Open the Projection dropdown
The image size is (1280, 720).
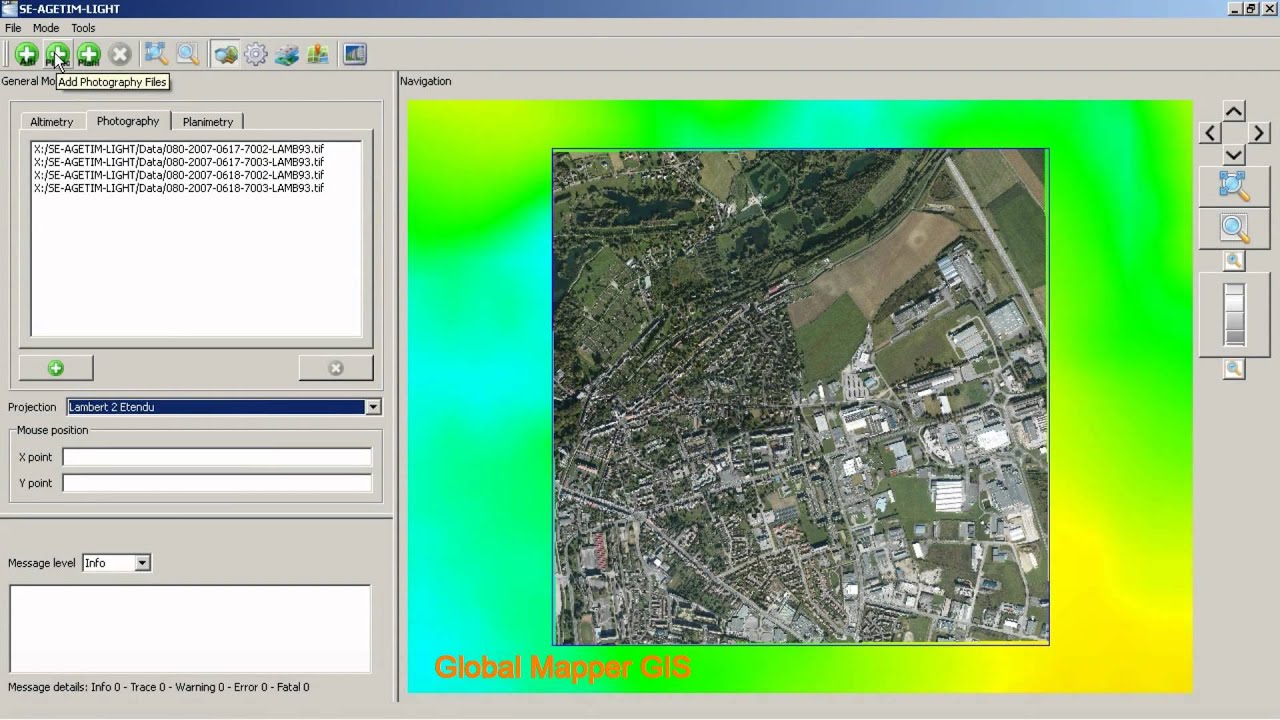tap(224, 407)
